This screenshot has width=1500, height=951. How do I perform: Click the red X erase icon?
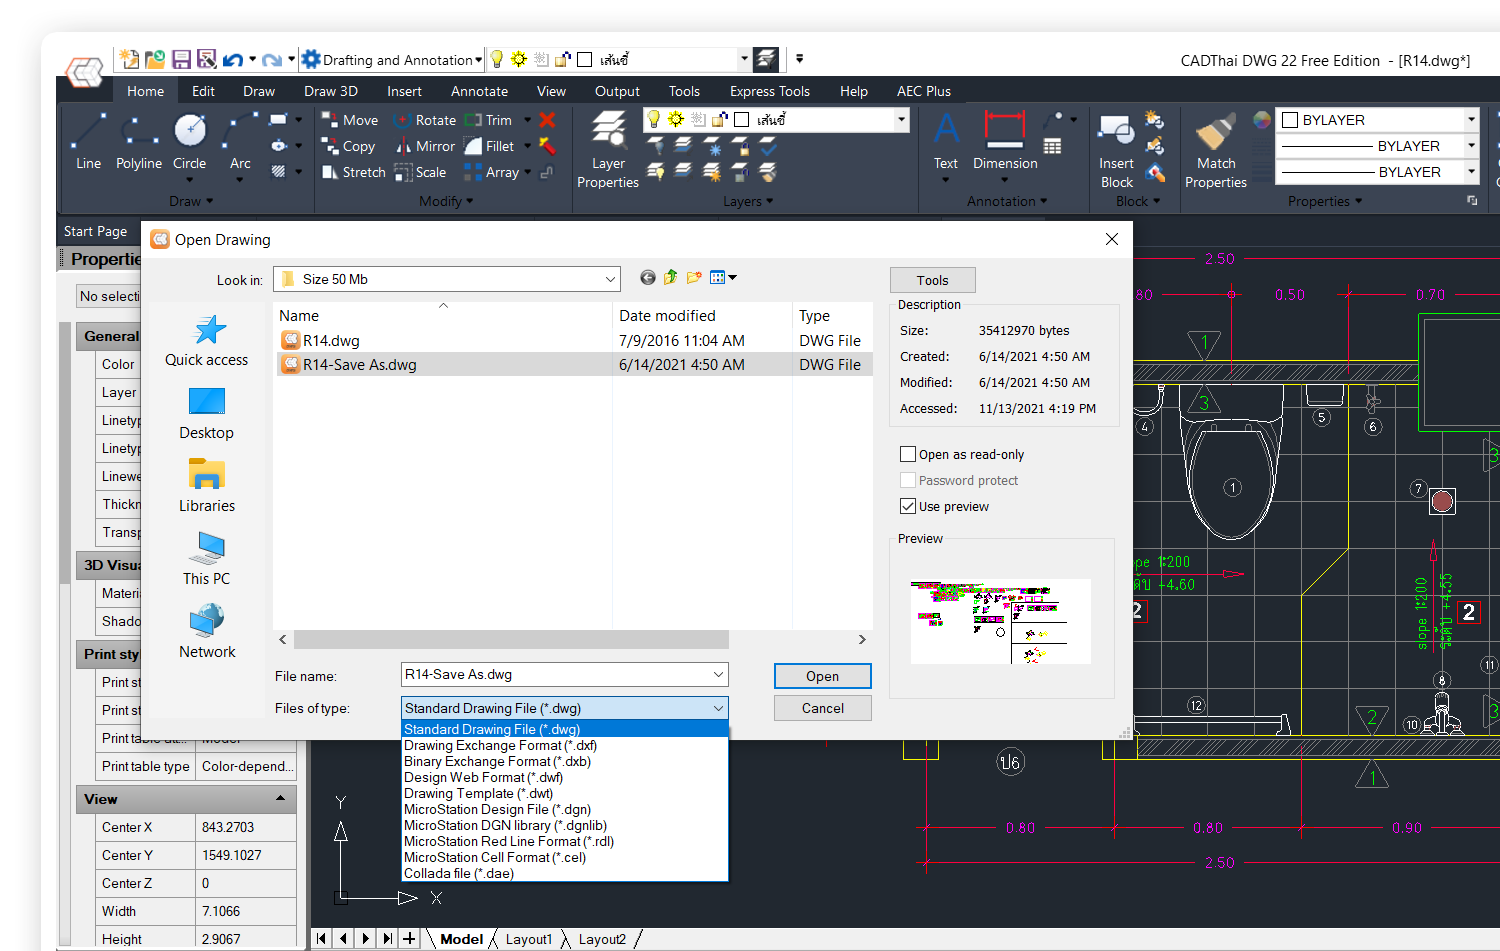[x=547, y=120]
